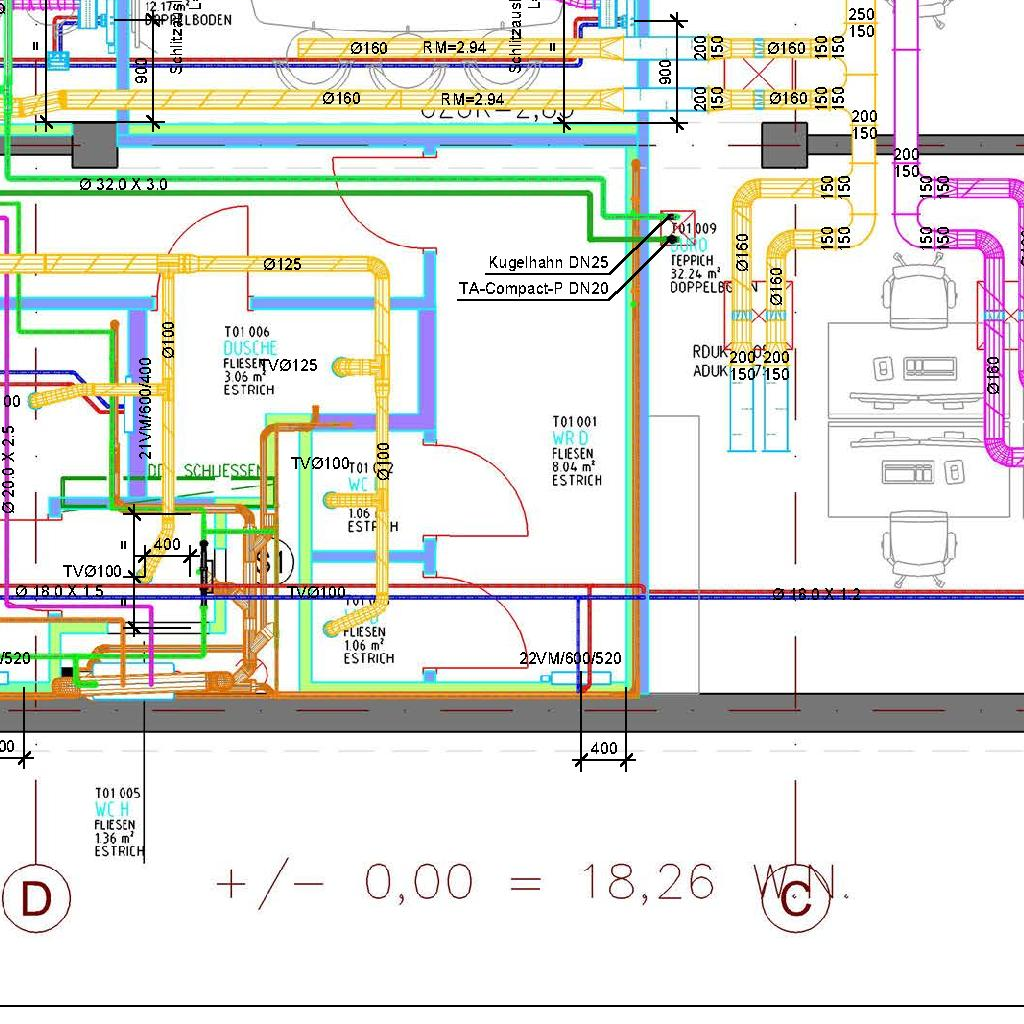Select the Ø125 duct size label
The height and width of the screenshot is (1024, 1024).
(282, 264)
